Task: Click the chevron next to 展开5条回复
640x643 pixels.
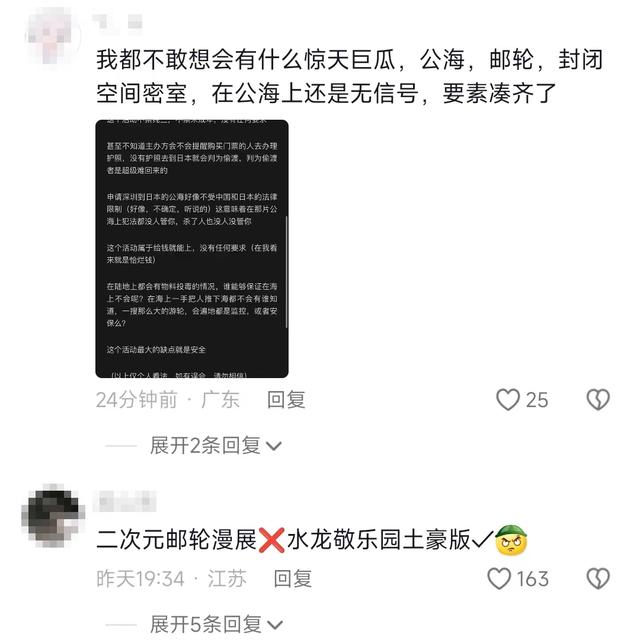Action: click(x=274, y=625)
